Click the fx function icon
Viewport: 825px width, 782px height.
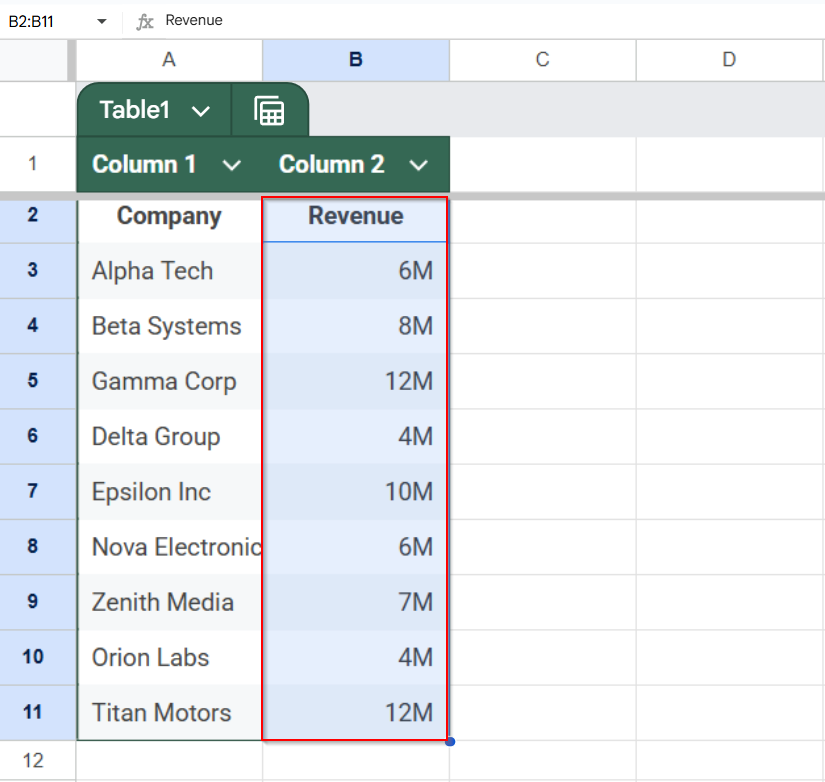(x=145, y=22)
